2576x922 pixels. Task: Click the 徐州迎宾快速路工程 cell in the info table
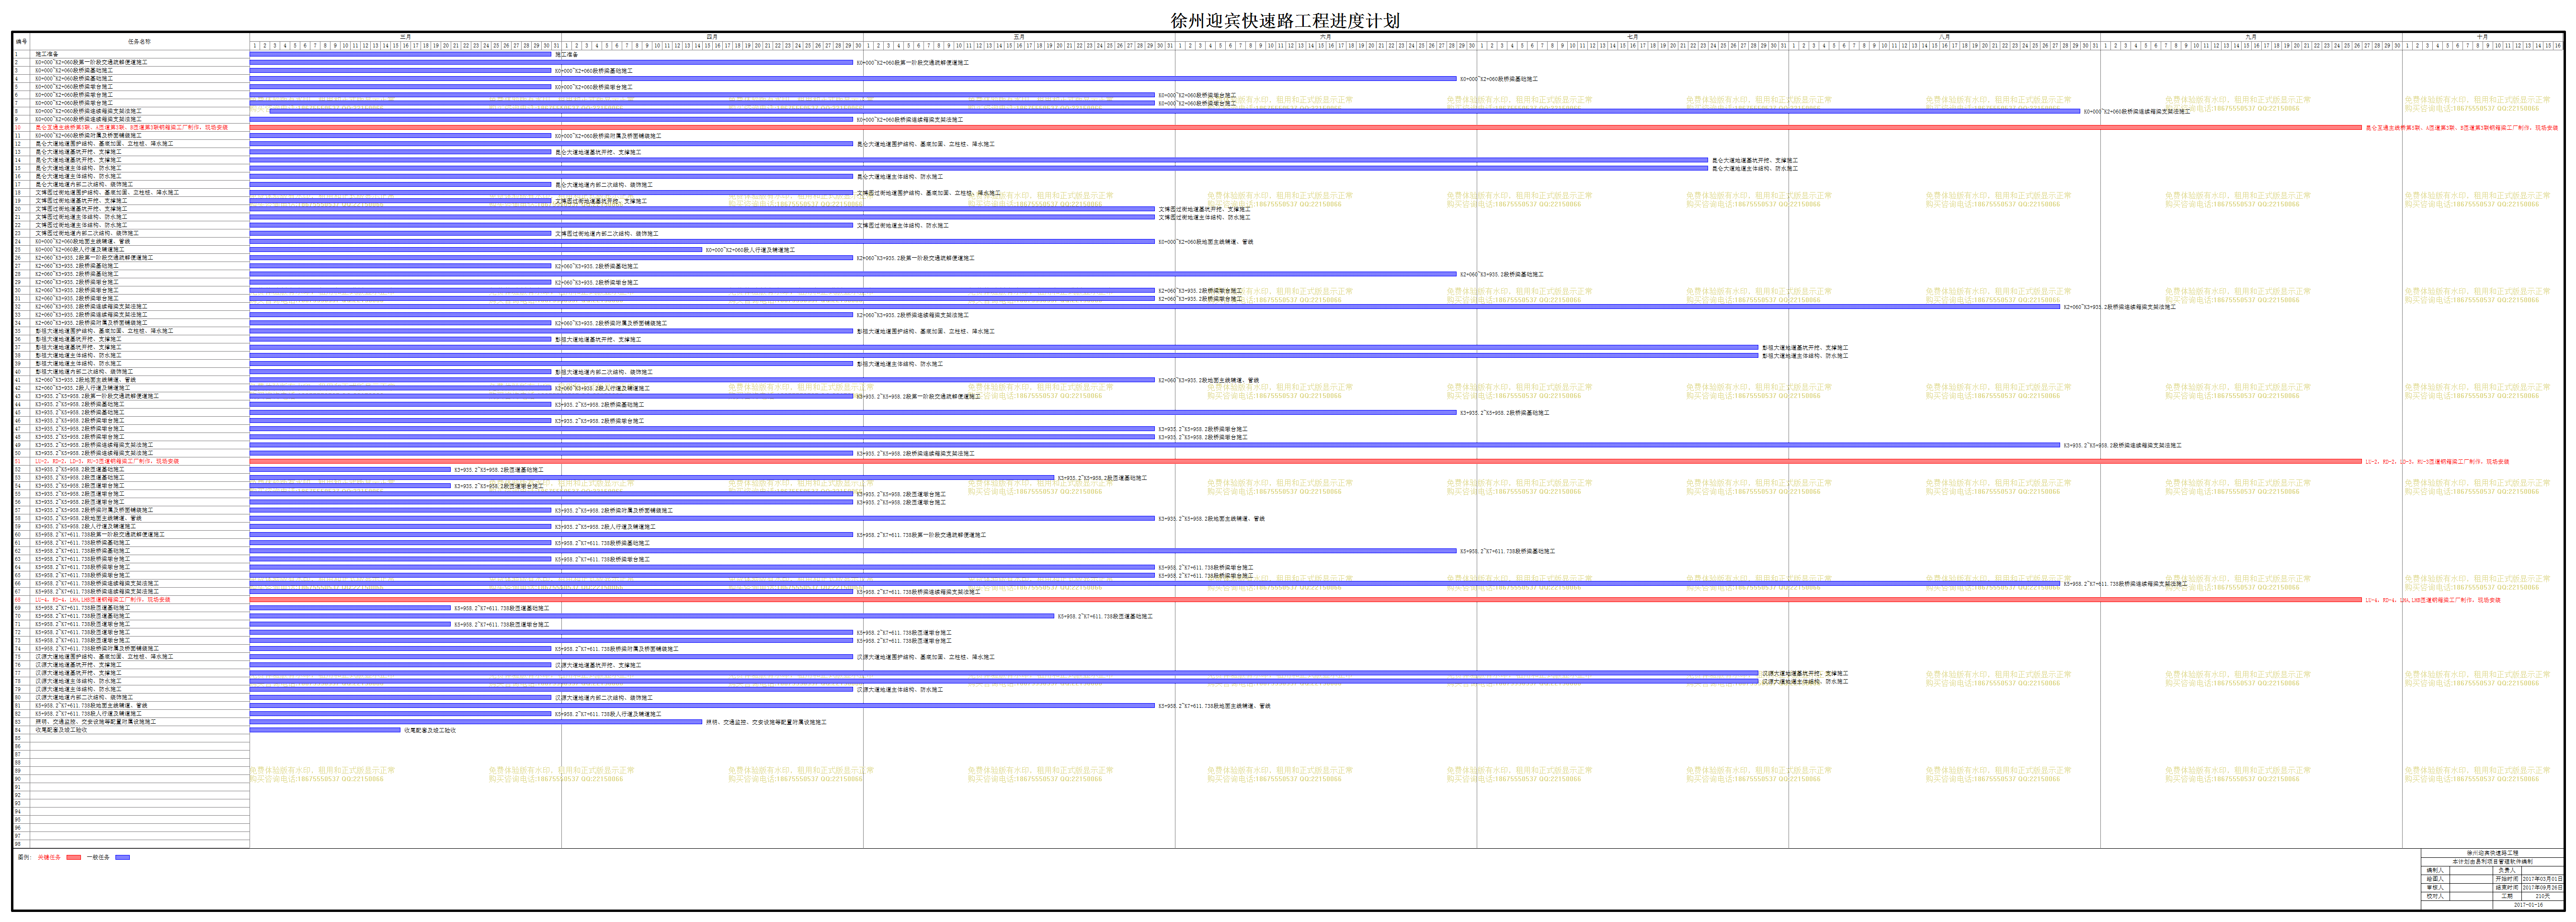[x=2493, y=853]
